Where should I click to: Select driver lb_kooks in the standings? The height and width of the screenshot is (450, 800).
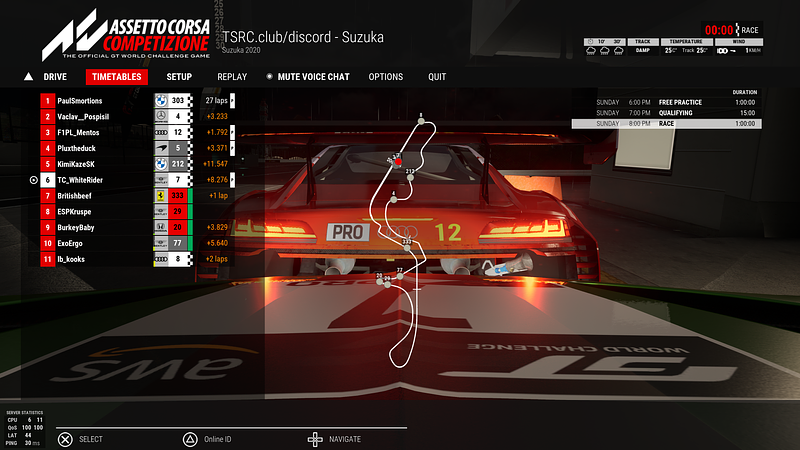[x=71, y=259]
